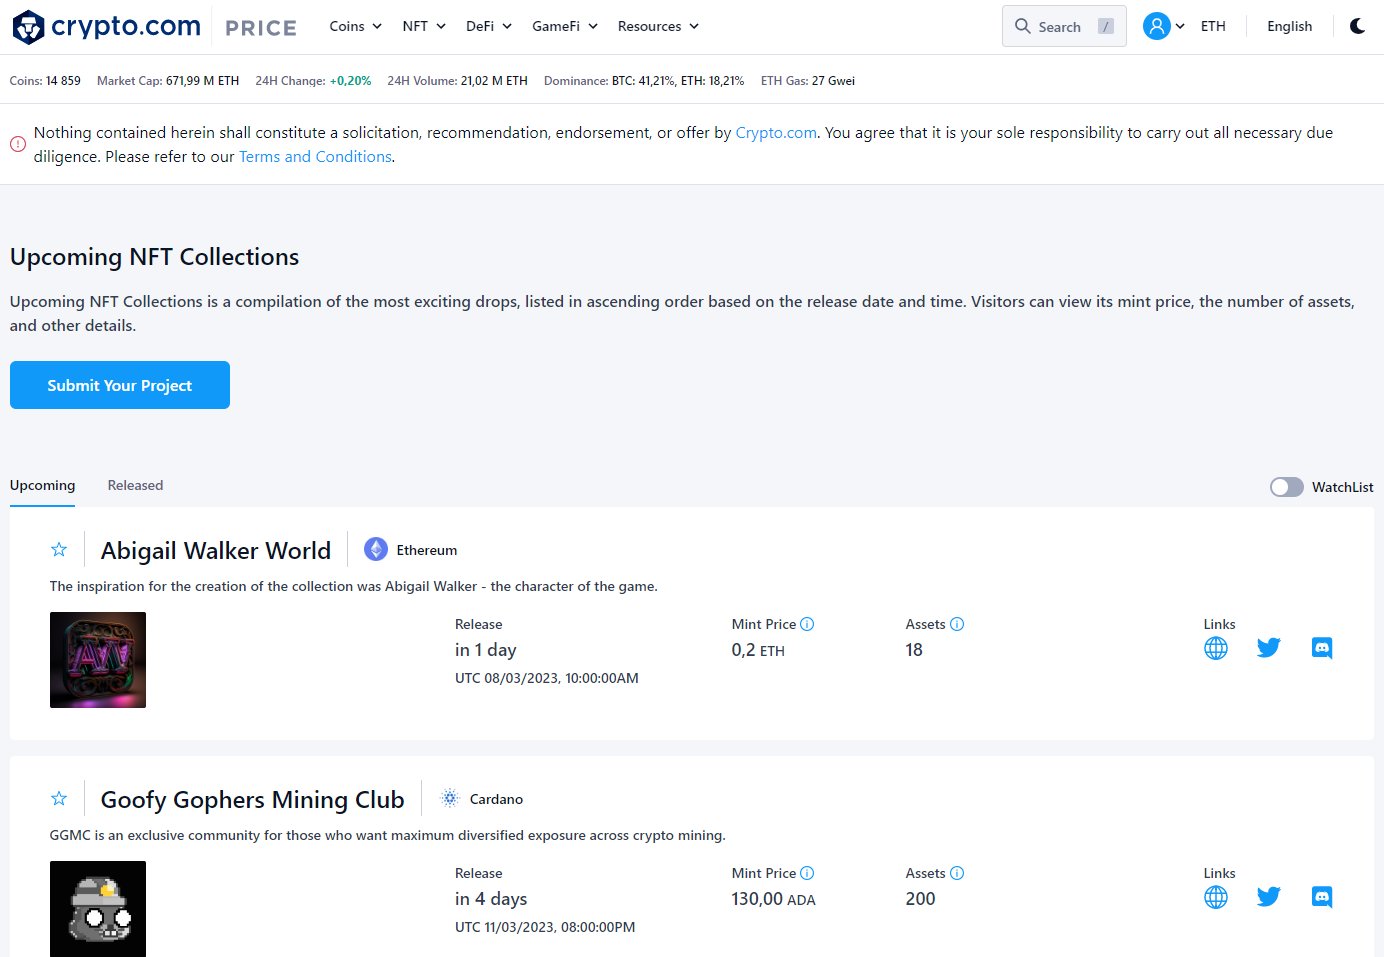Show Assets info for Abigail Walker World

click(x=957, y=624)
